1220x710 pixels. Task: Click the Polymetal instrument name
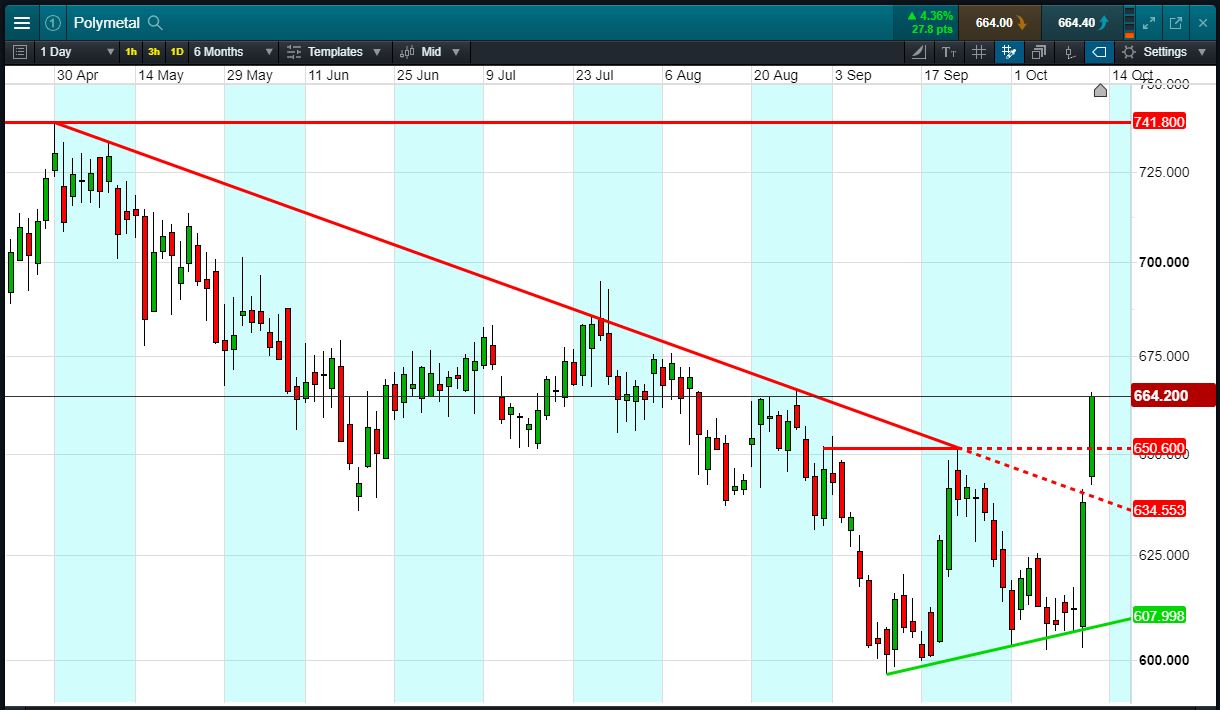(106, 22)
